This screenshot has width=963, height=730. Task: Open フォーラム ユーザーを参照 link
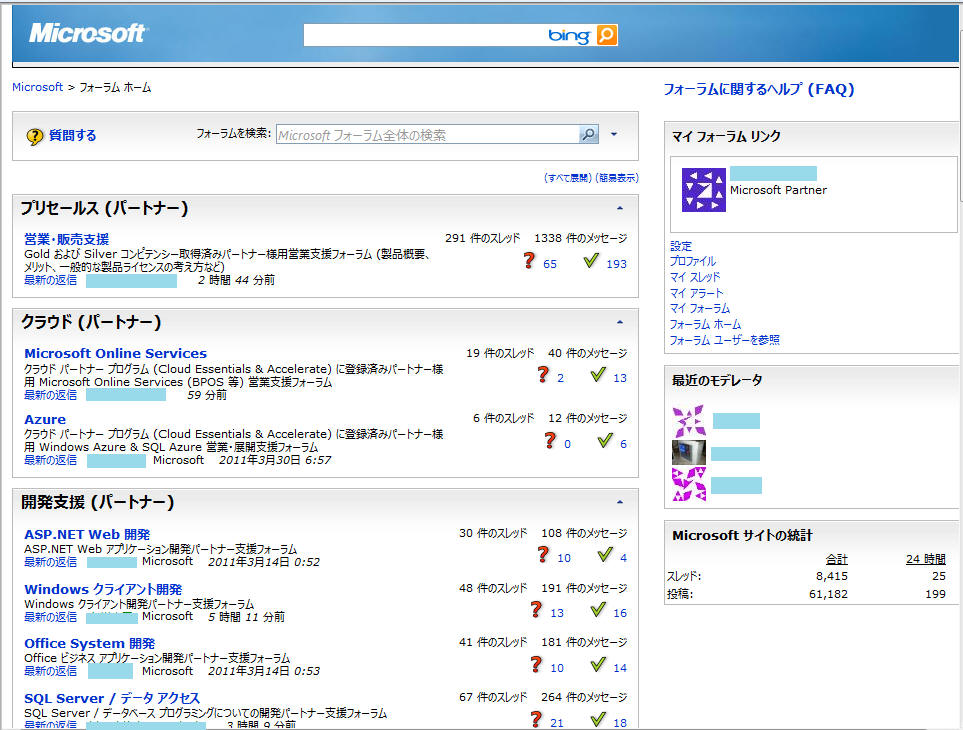coord(725,340)
